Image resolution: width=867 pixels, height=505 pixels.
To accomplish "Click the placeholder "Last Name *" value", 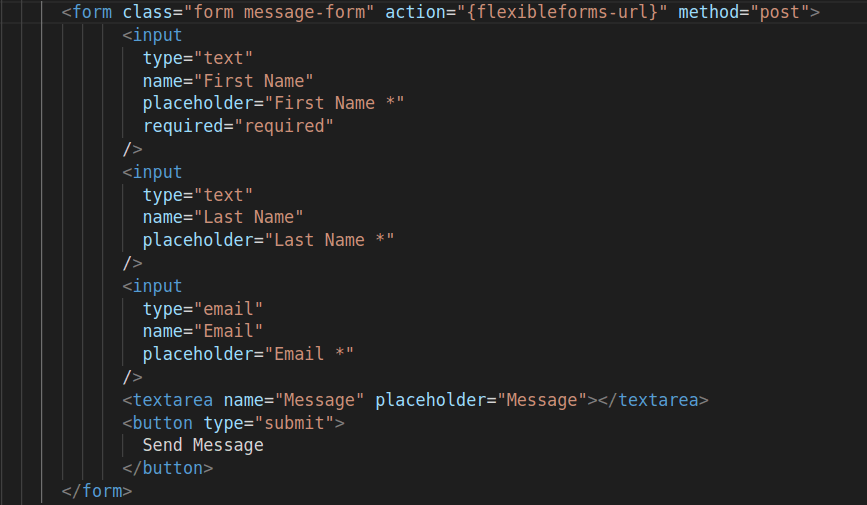I will click(330, 240).
